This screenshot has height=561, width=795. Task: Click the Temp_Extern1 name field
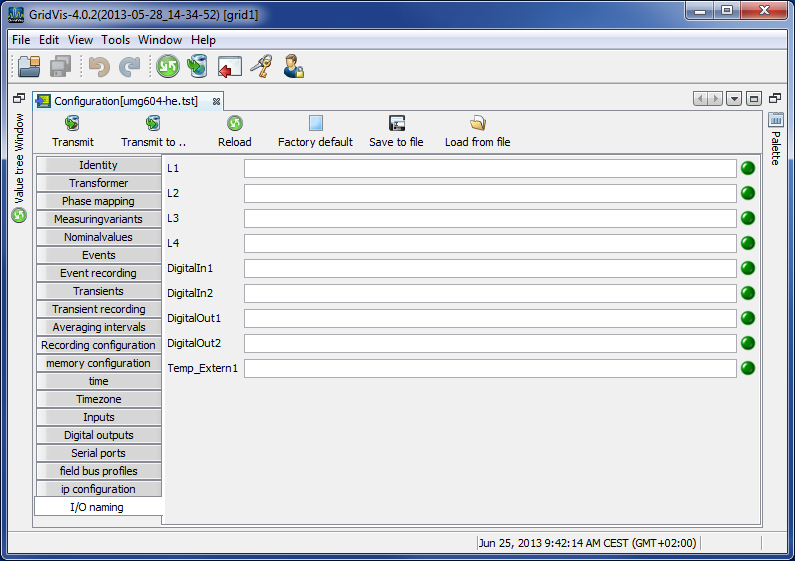point(490,368)
